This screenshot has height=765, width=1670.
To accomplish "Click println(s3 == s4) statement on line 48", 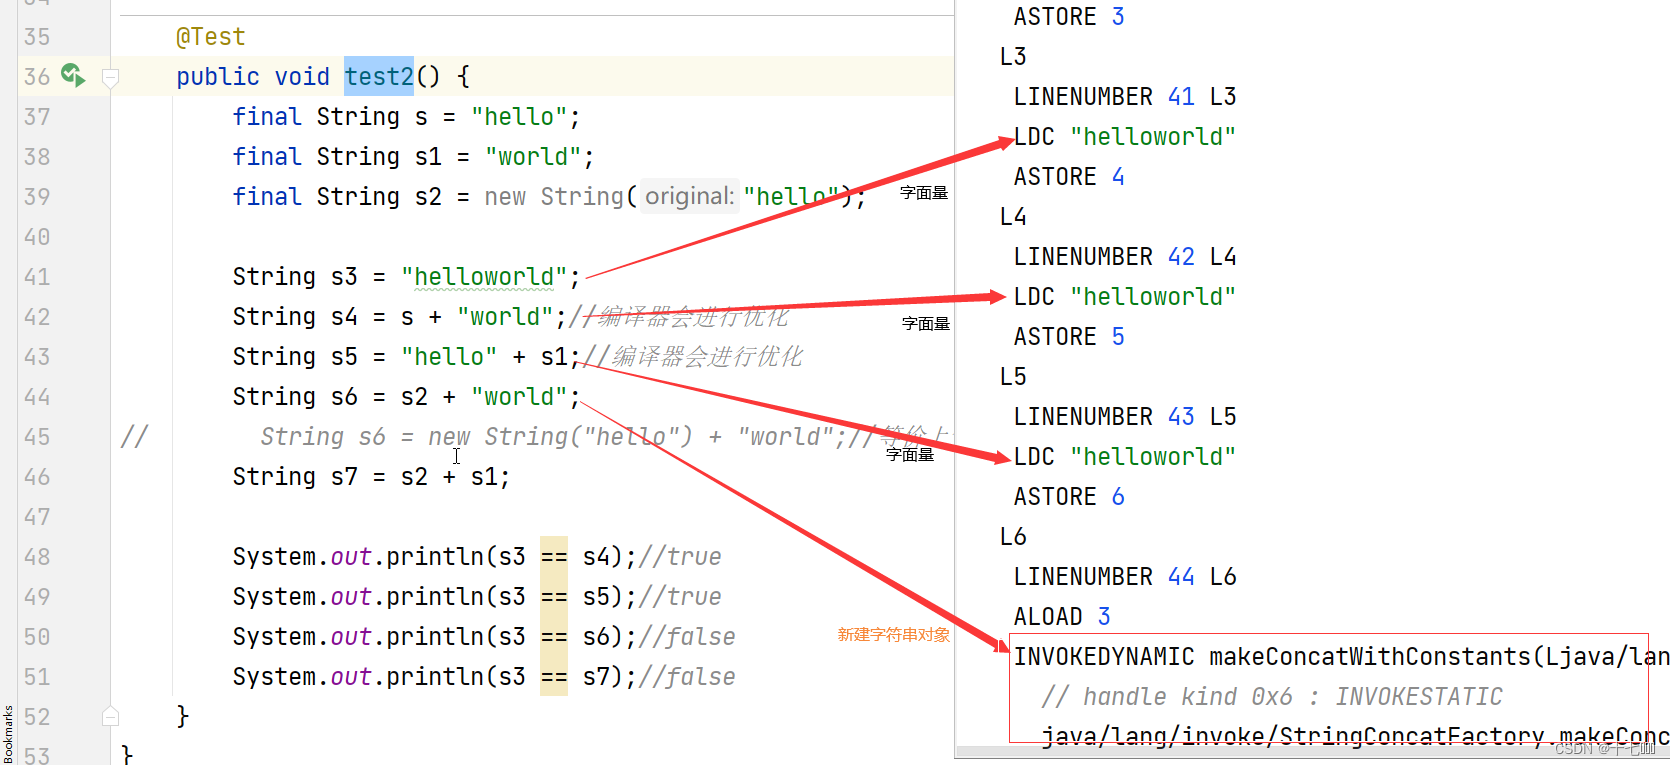I will pos(434,557).
